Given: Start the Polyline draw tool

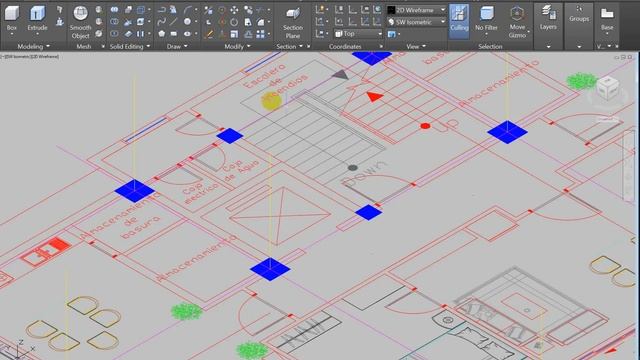Looking at the screenshot, I should point(162,9).
